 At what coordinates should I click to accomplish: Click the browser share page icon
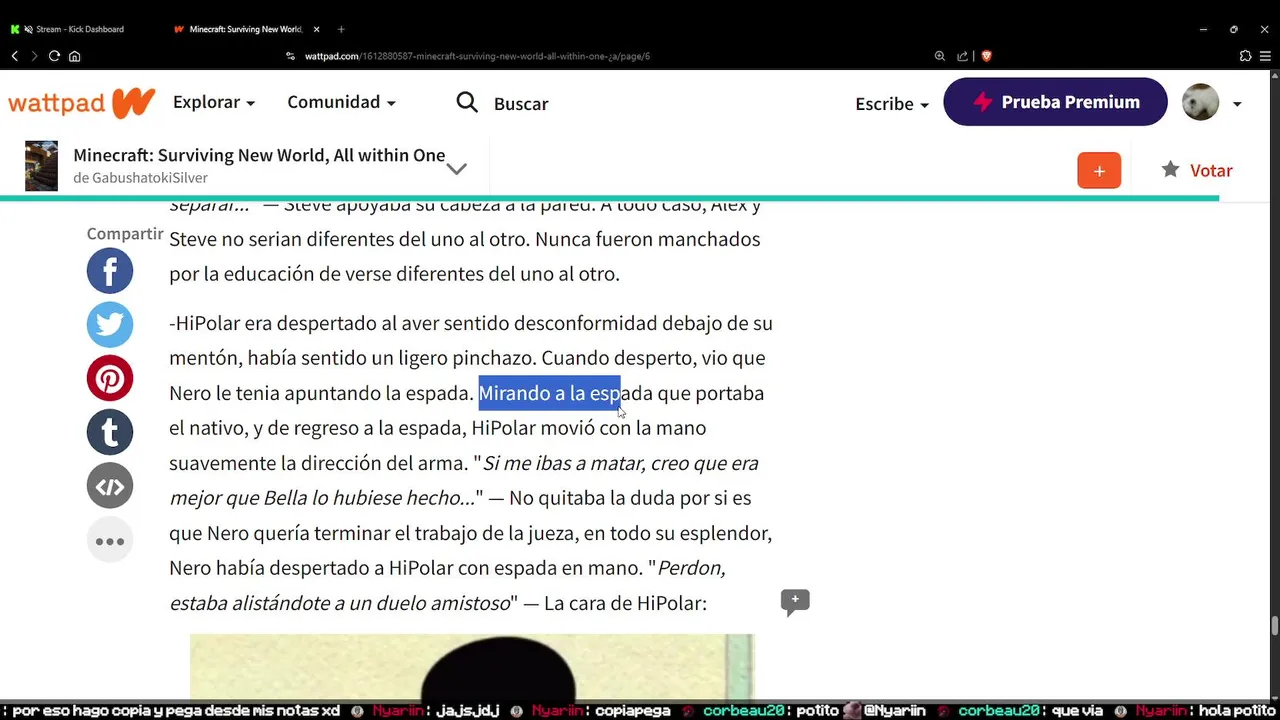[x=962, y=56]
